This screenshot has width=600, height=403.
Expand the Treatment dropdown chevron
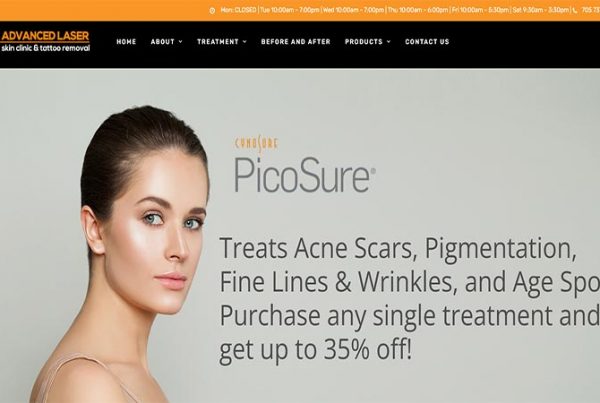tap(245, 42)
